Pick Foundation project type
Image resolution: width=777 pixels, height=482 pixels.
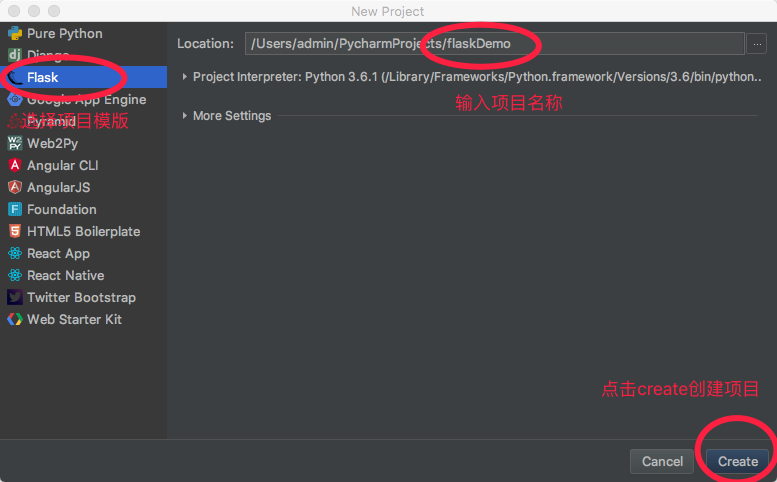point(83,209)
